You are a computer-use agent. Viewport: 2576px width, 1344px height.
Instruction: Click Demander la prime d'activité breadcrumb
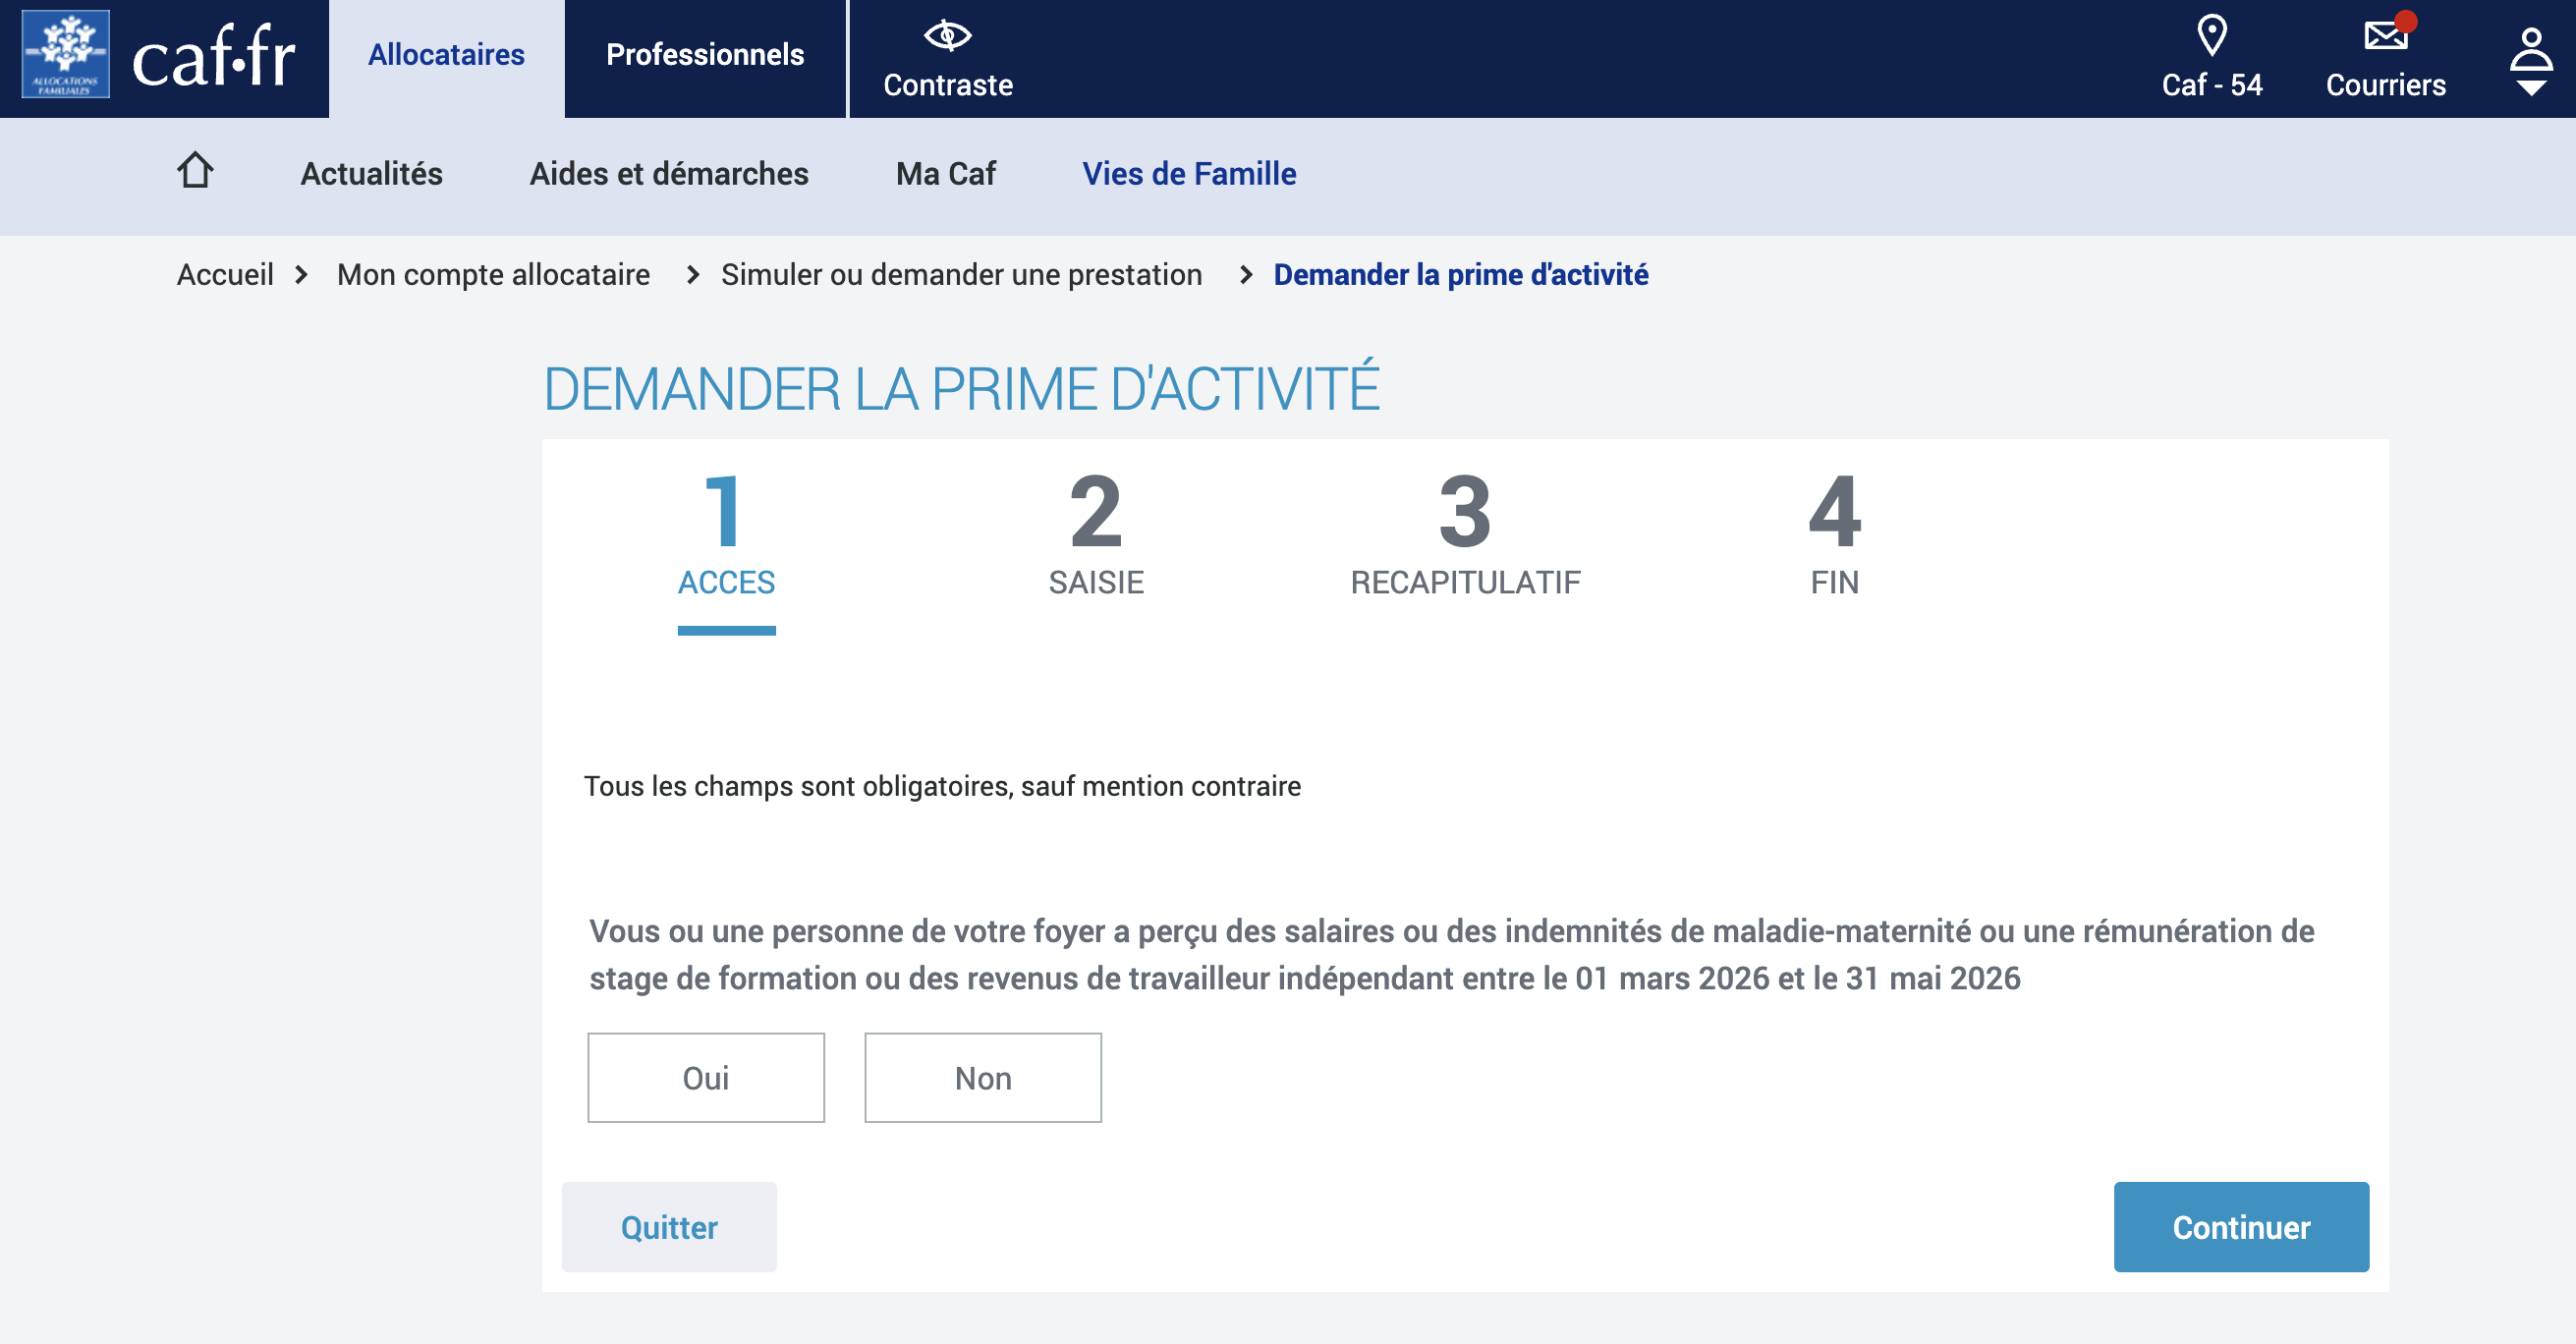1460,274
